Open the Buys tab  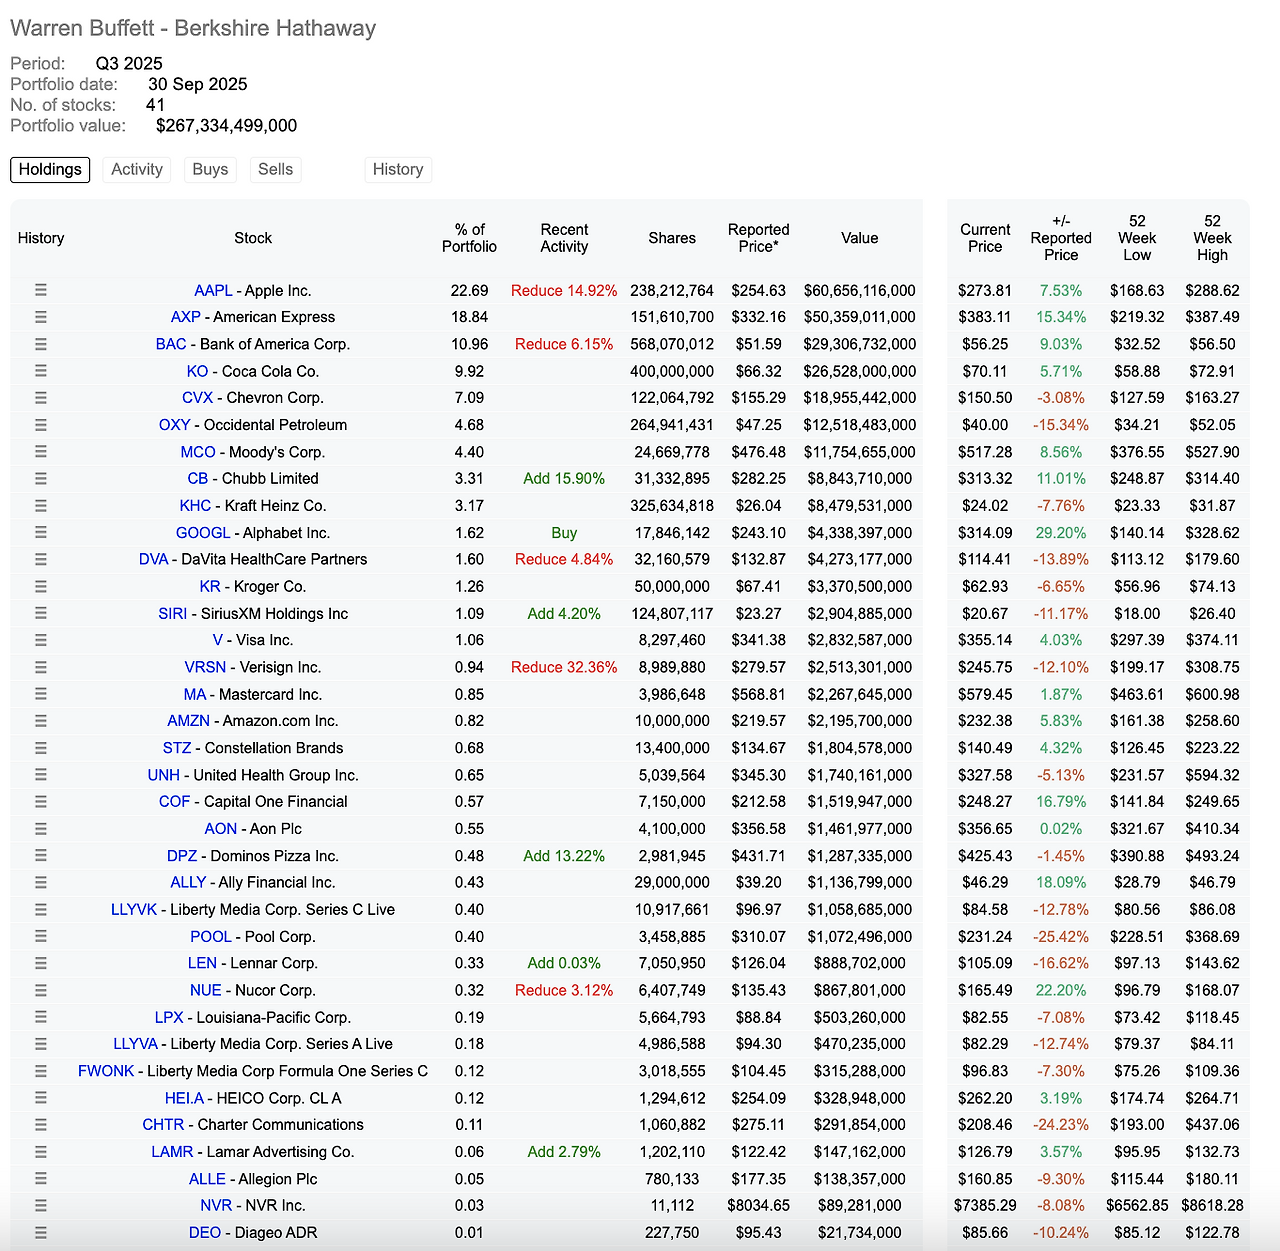point(210,170)
